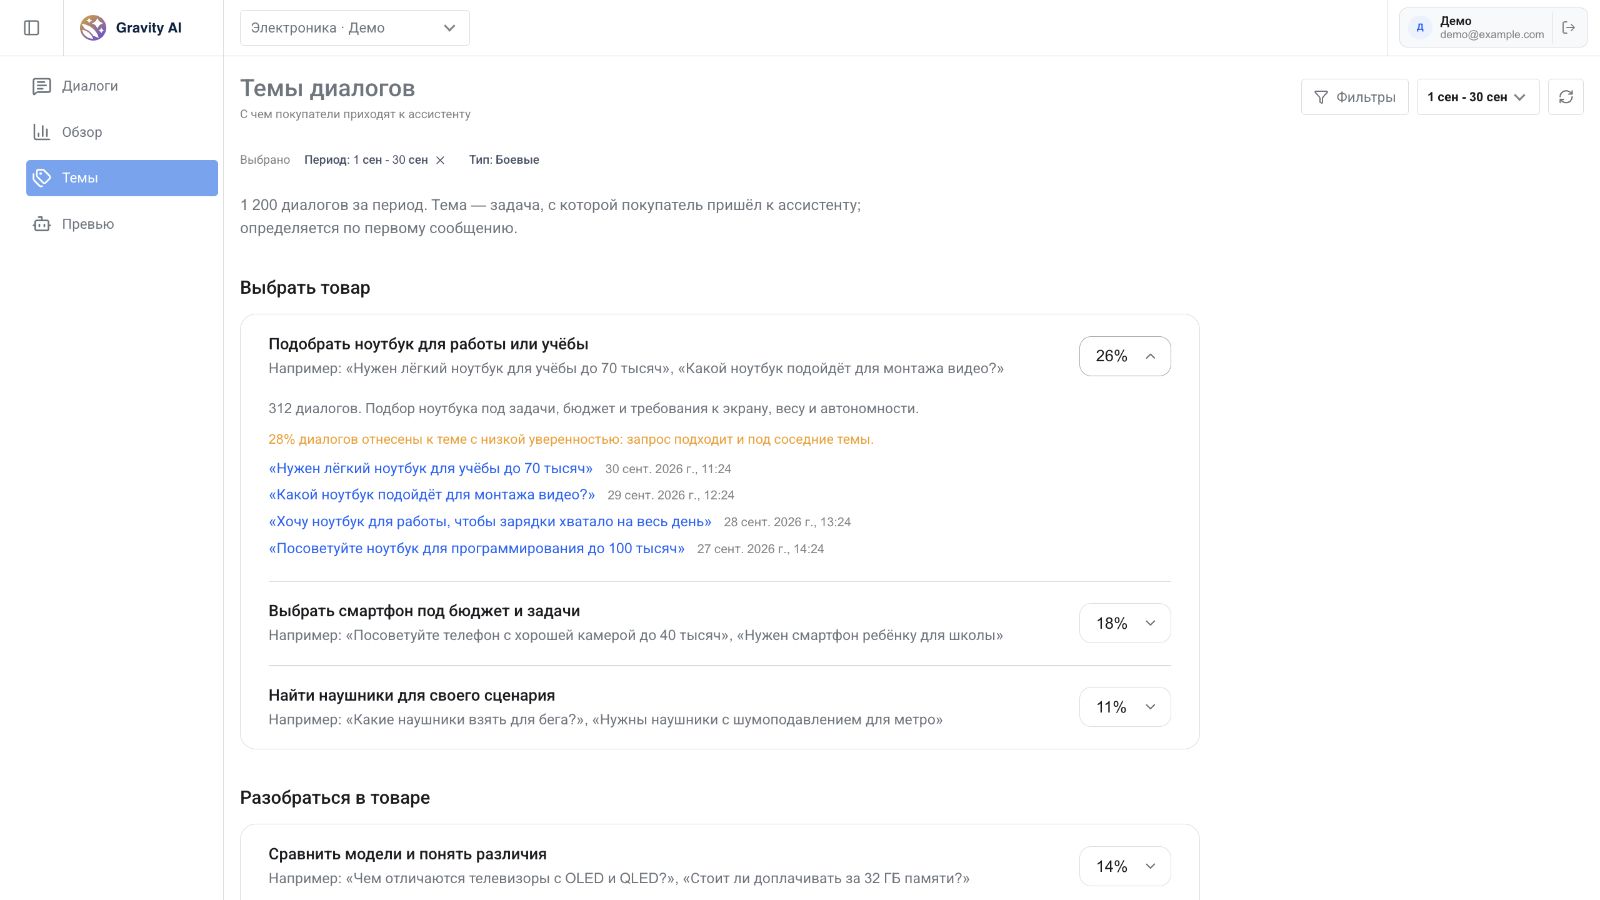
Task: Open dialog «Хочу ноутбук для работы…» link
Action: click(x=490, y=522)
